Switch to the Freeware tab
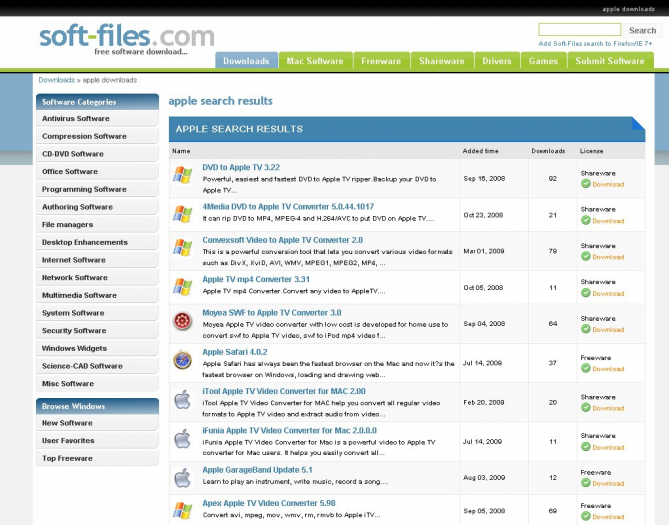 [x=381, y=61]
